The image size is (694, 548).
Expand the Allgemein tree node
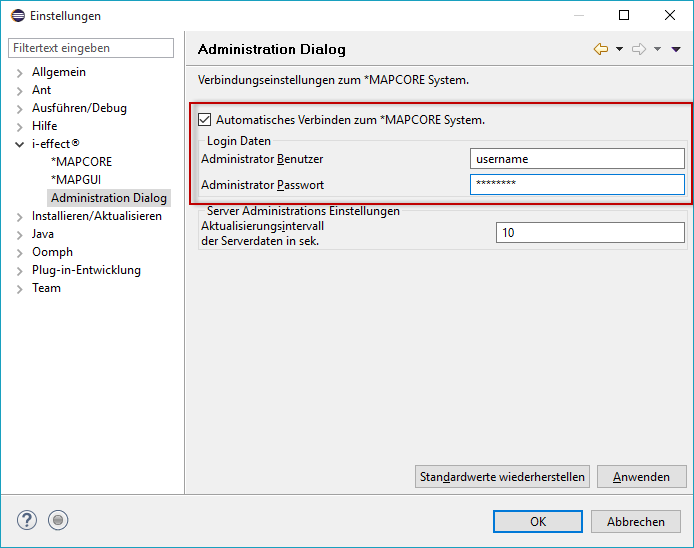(19, 72)
